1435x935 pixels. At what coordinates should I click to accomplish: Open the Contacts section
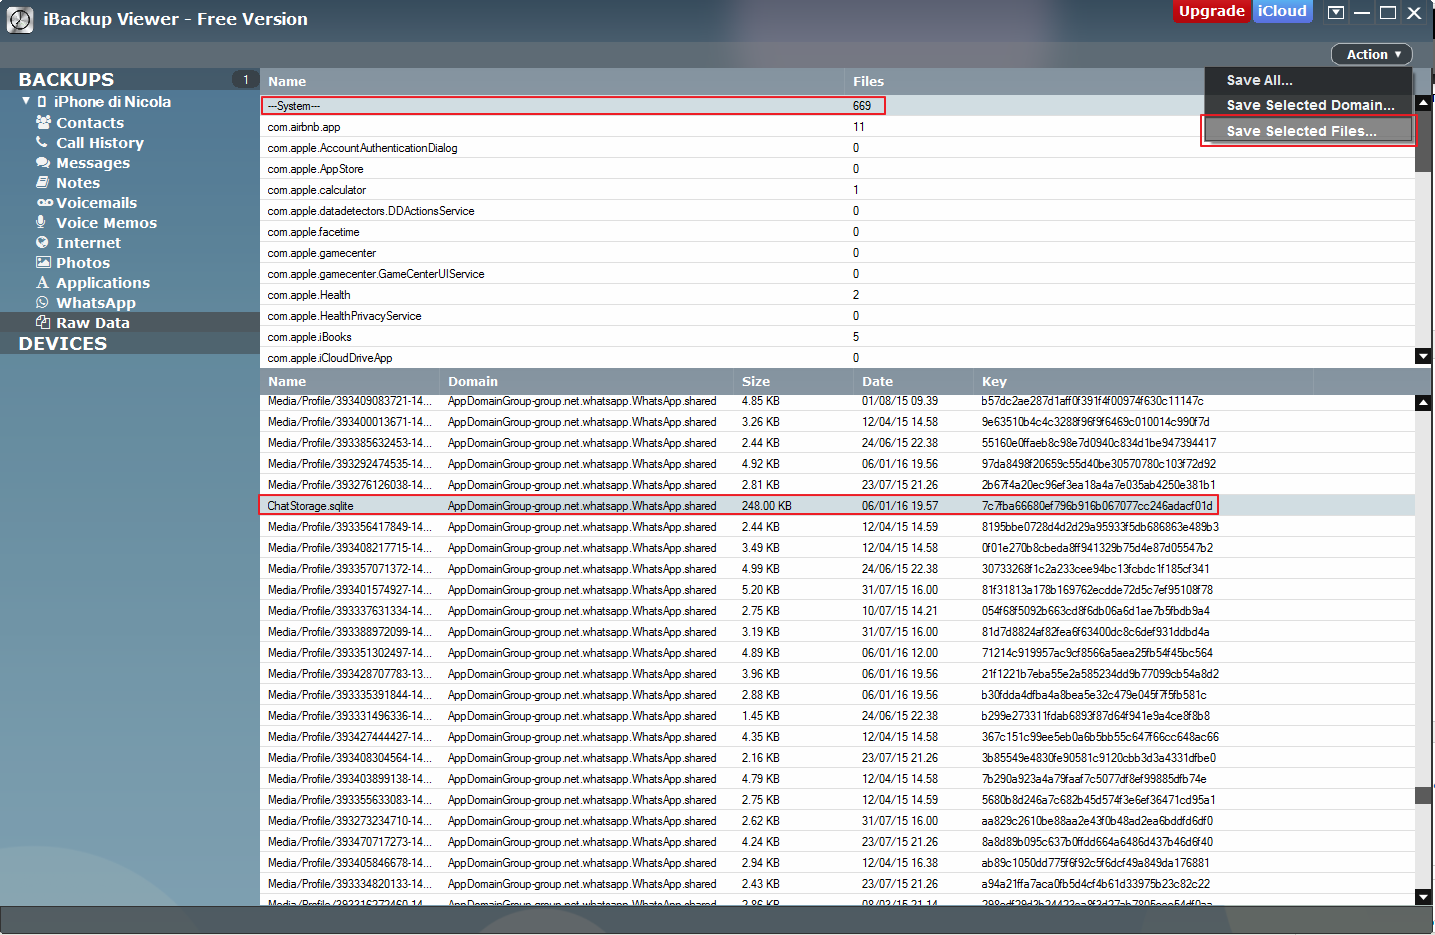(90, 123)
